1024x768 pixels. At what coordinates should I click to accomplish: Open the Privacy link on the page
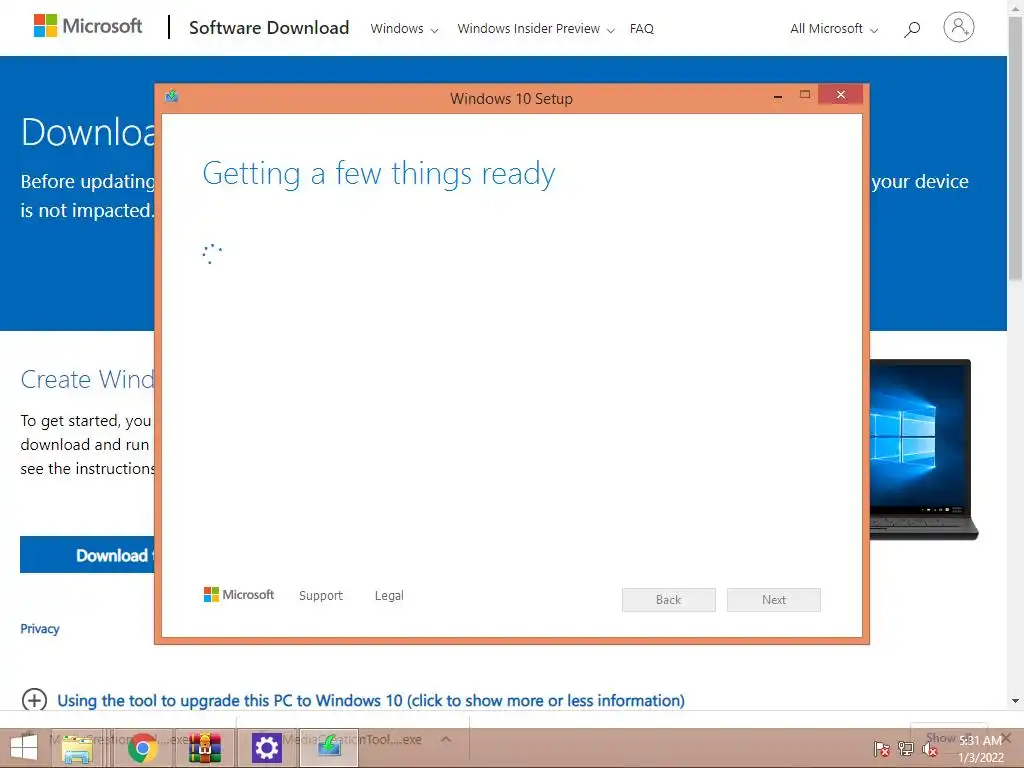click(x=40, y=629)
